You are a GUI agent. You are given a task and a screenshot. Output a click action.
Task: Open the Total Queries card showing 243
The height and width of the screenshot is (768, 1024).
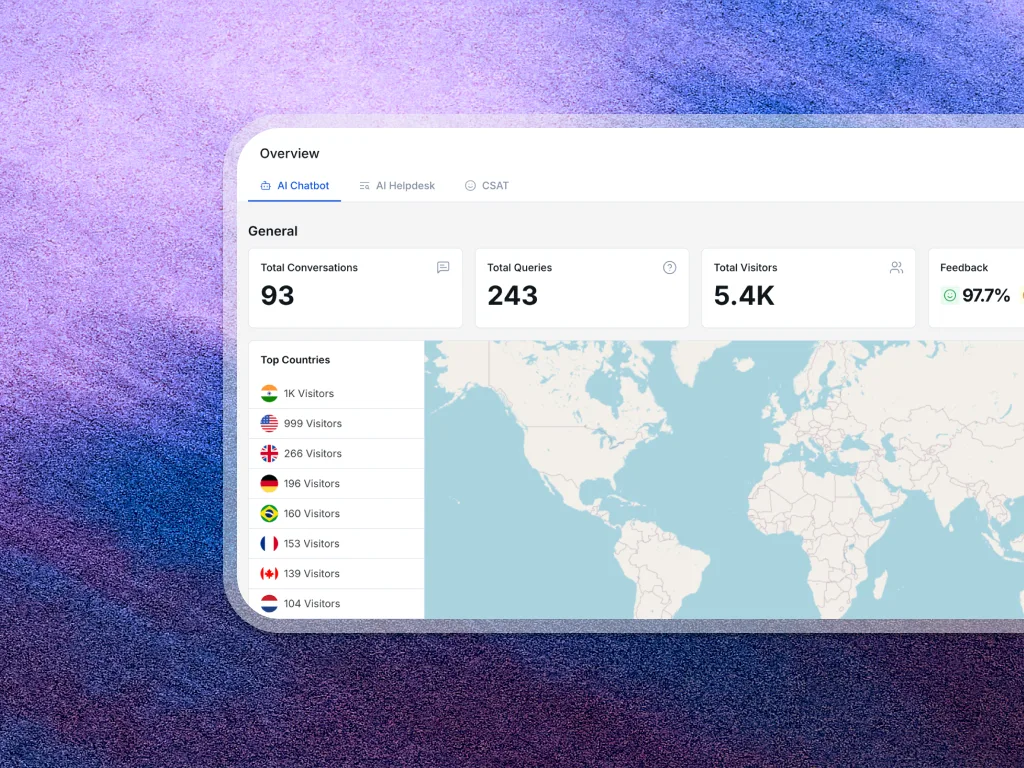point(581,288)
